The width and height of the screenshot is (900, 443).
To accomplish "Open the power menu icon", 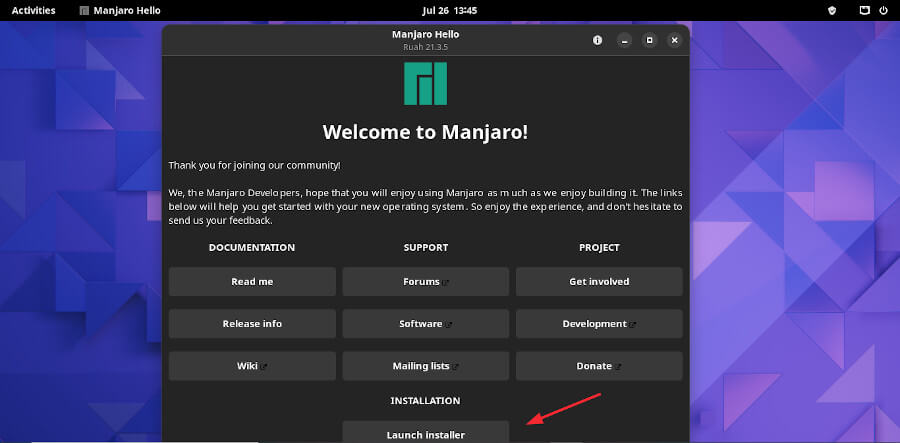I will (883, 10).
